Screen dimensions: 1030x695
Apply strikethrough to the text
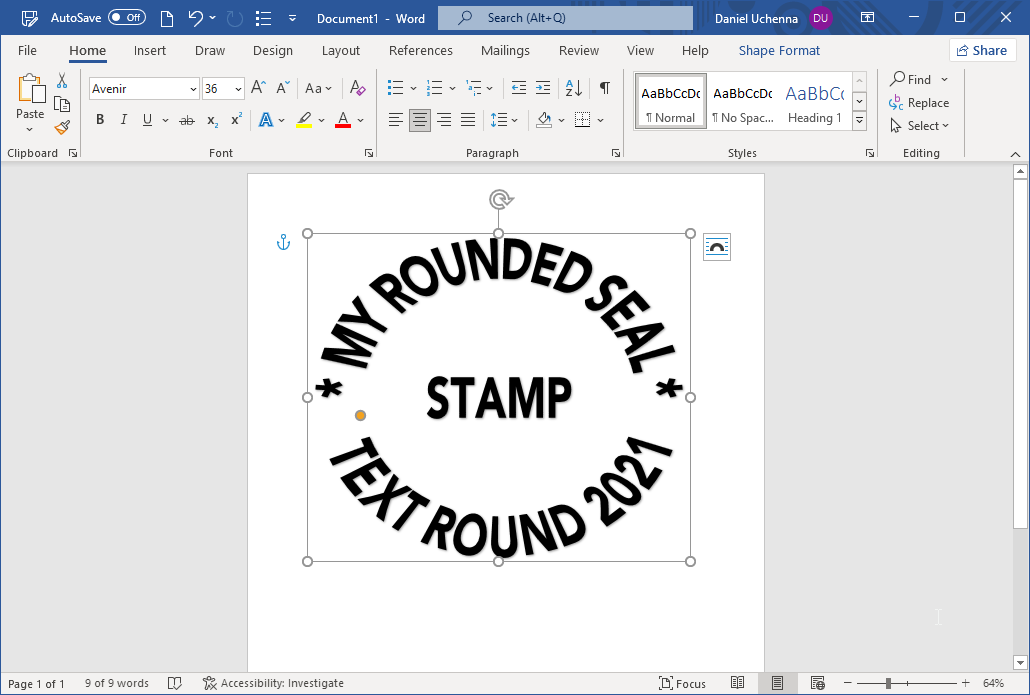click(x=186, y=119)
